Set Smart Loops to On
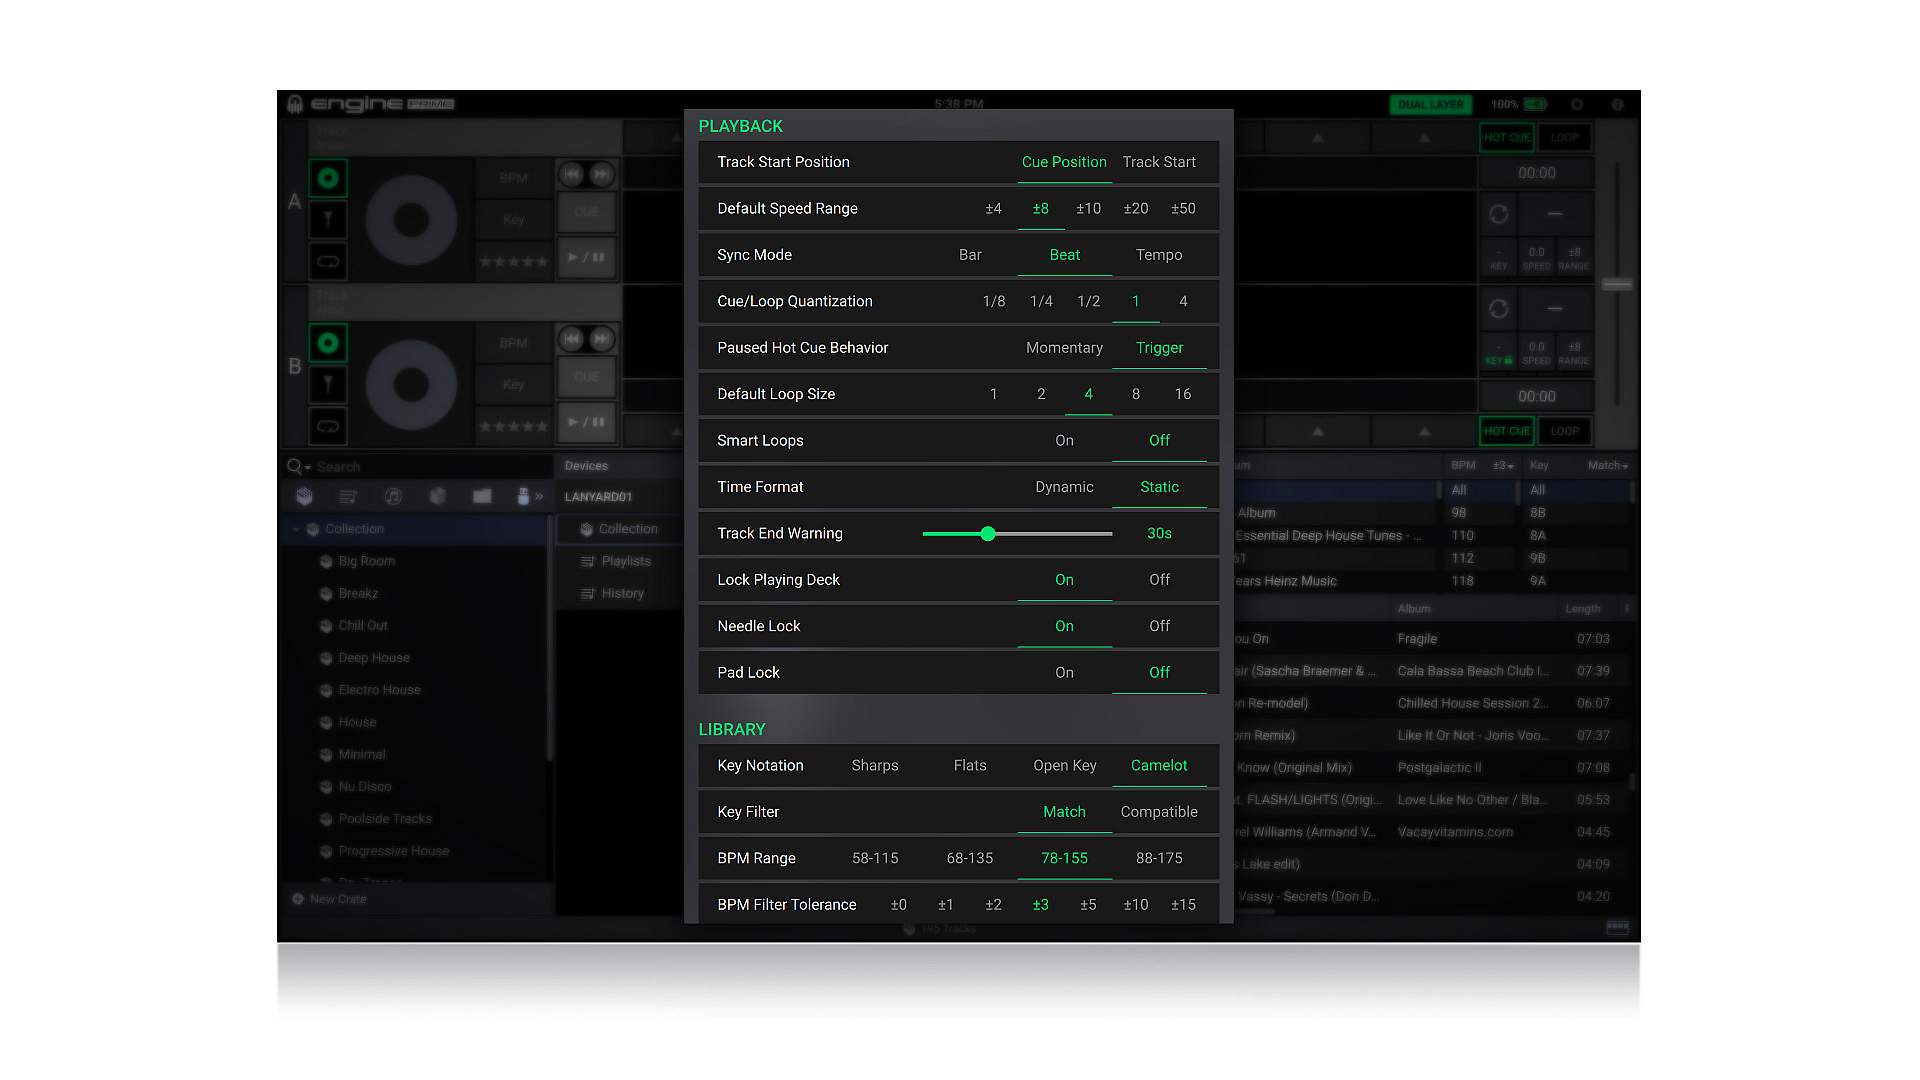 tap(1064, 441)
